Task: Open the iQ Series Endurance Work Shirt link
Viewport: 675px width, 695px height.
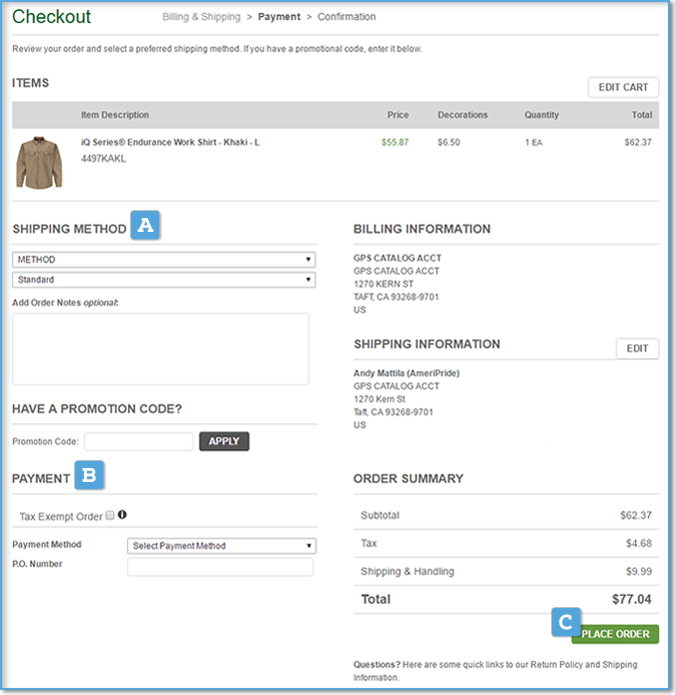Action: point(170,142)
